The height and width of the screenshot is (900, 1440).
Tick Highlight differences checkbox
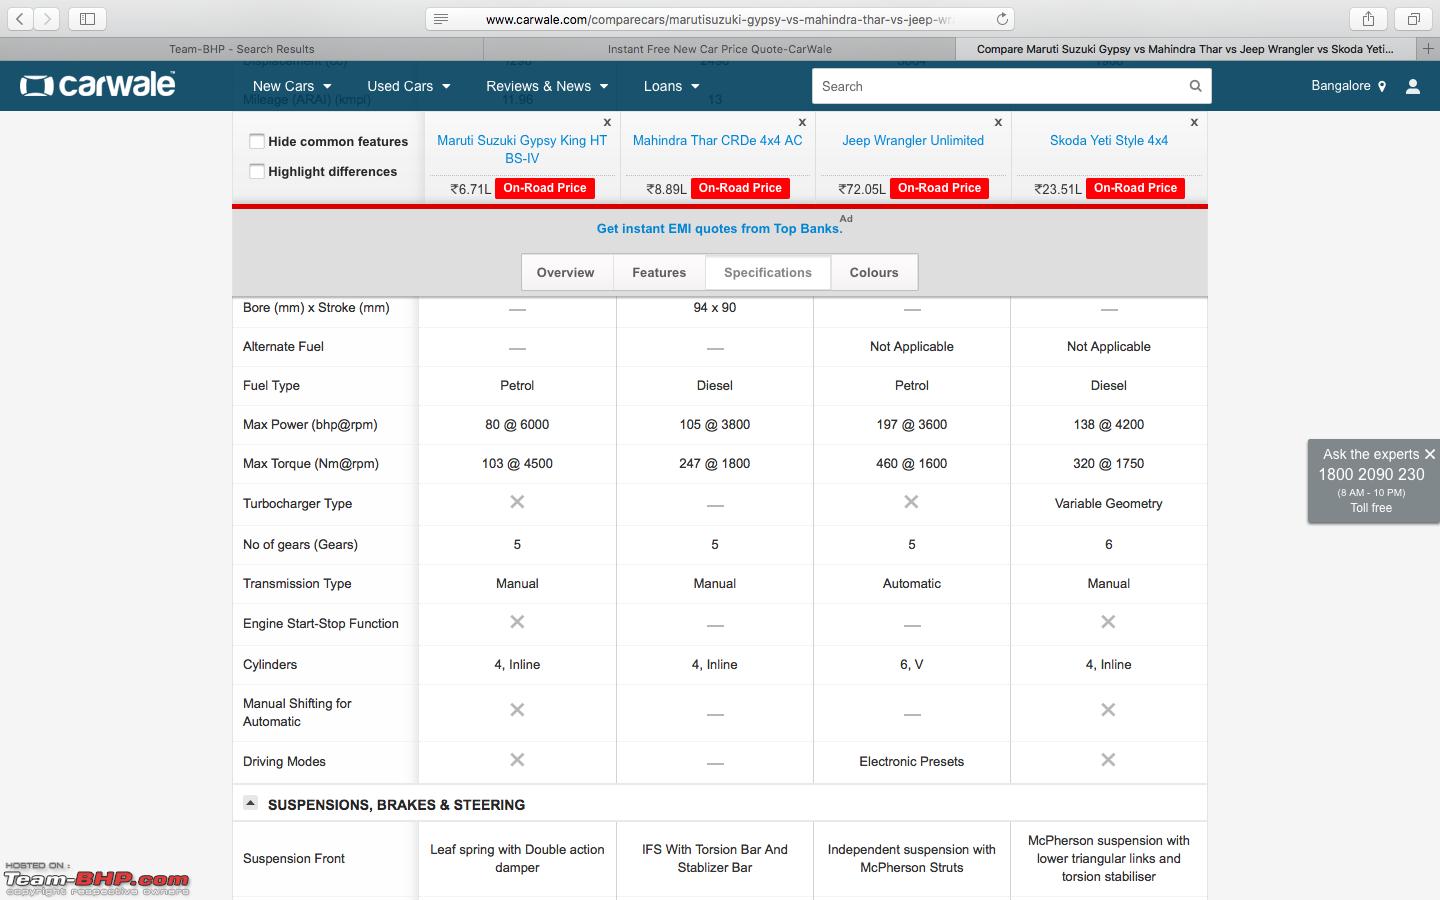pos(257,171)
